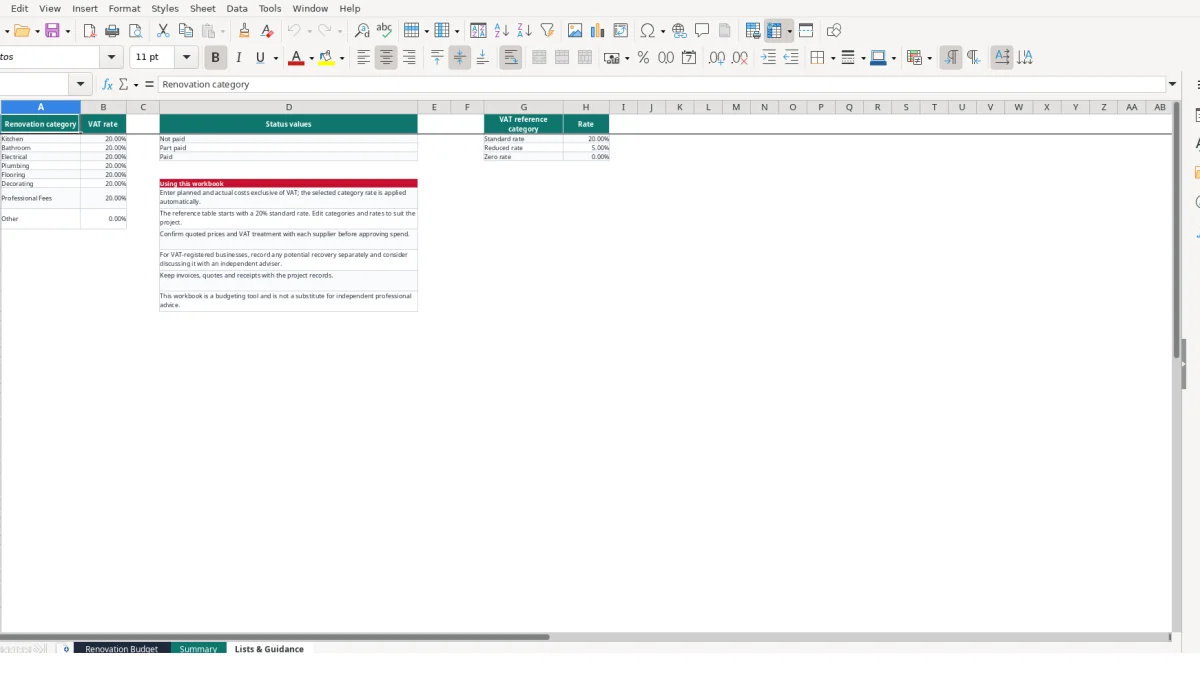Apply the blue border color

[877, 58]
